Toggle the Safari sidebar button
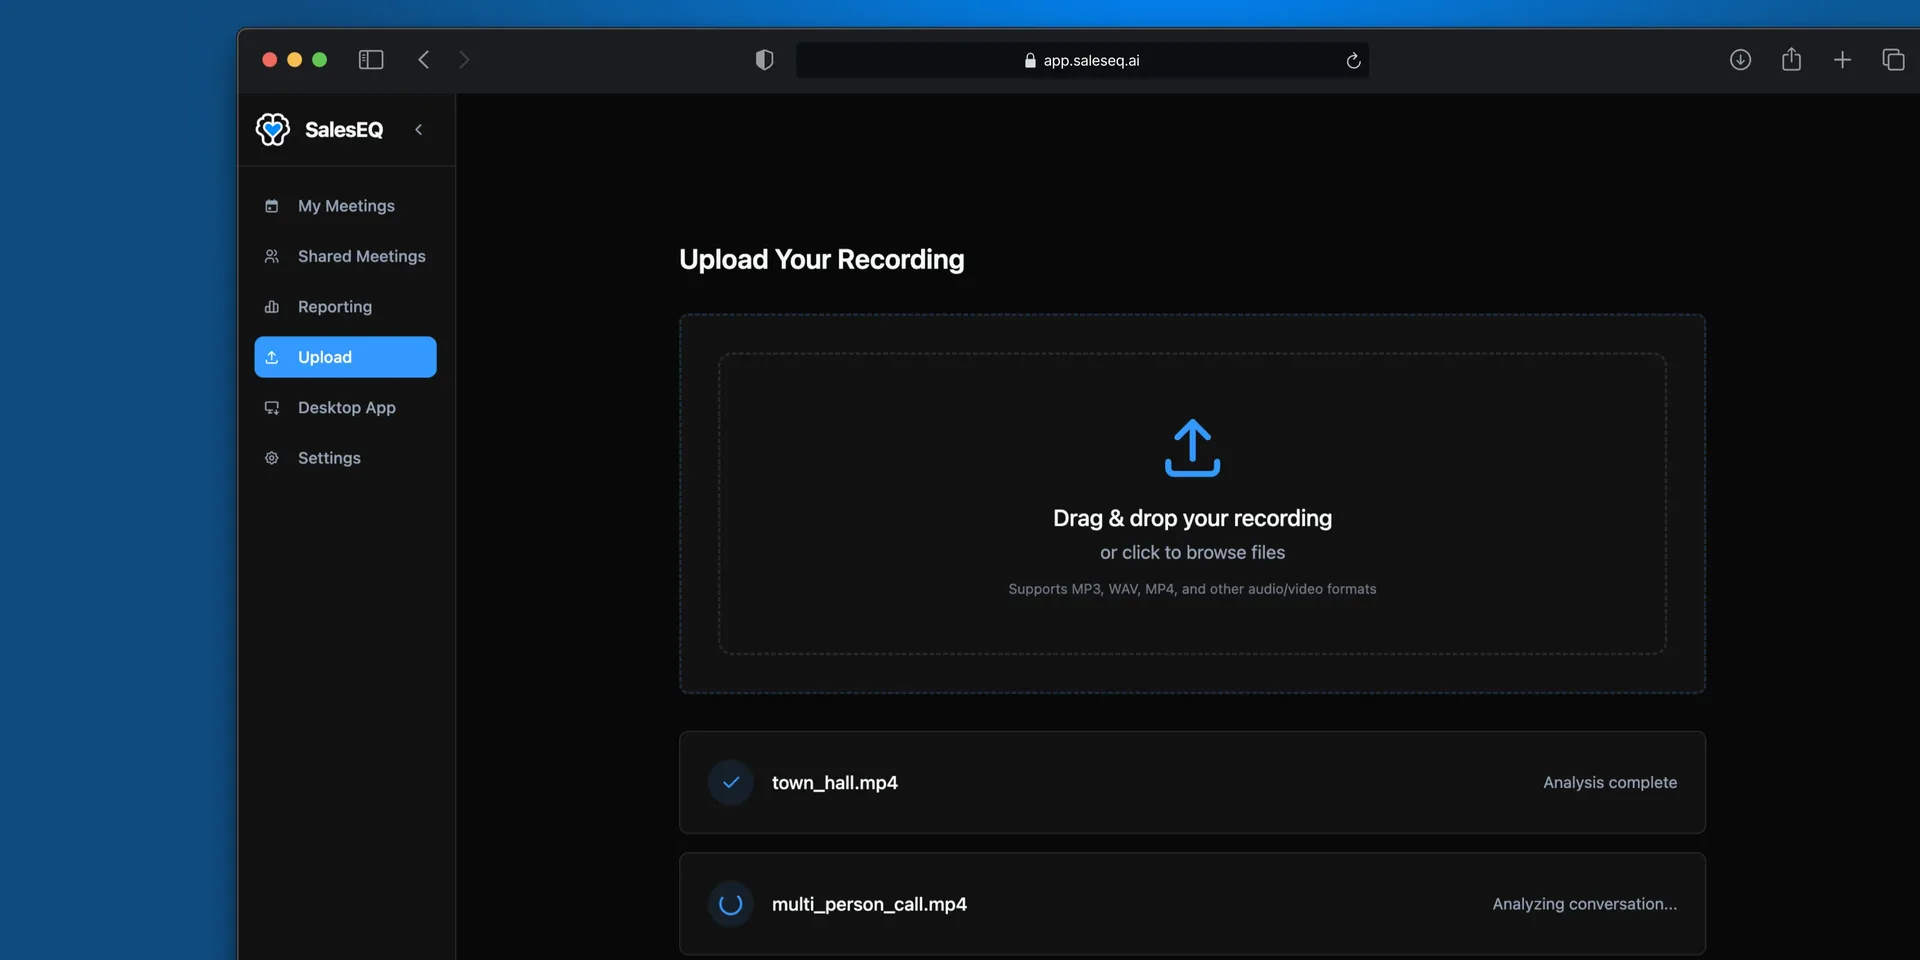1920x960 pixels. coord(371,60)
